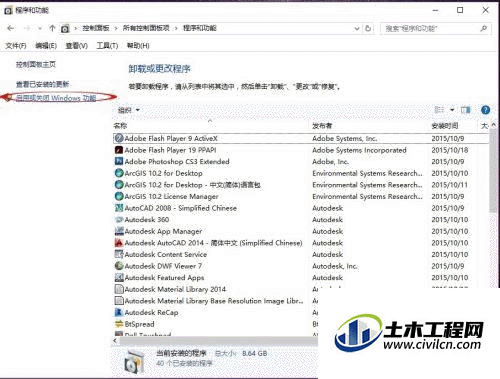This screenshot has width=500, height=379.
Task: Open 查看已安装的更新 link
Action: (x=42, y=84)
